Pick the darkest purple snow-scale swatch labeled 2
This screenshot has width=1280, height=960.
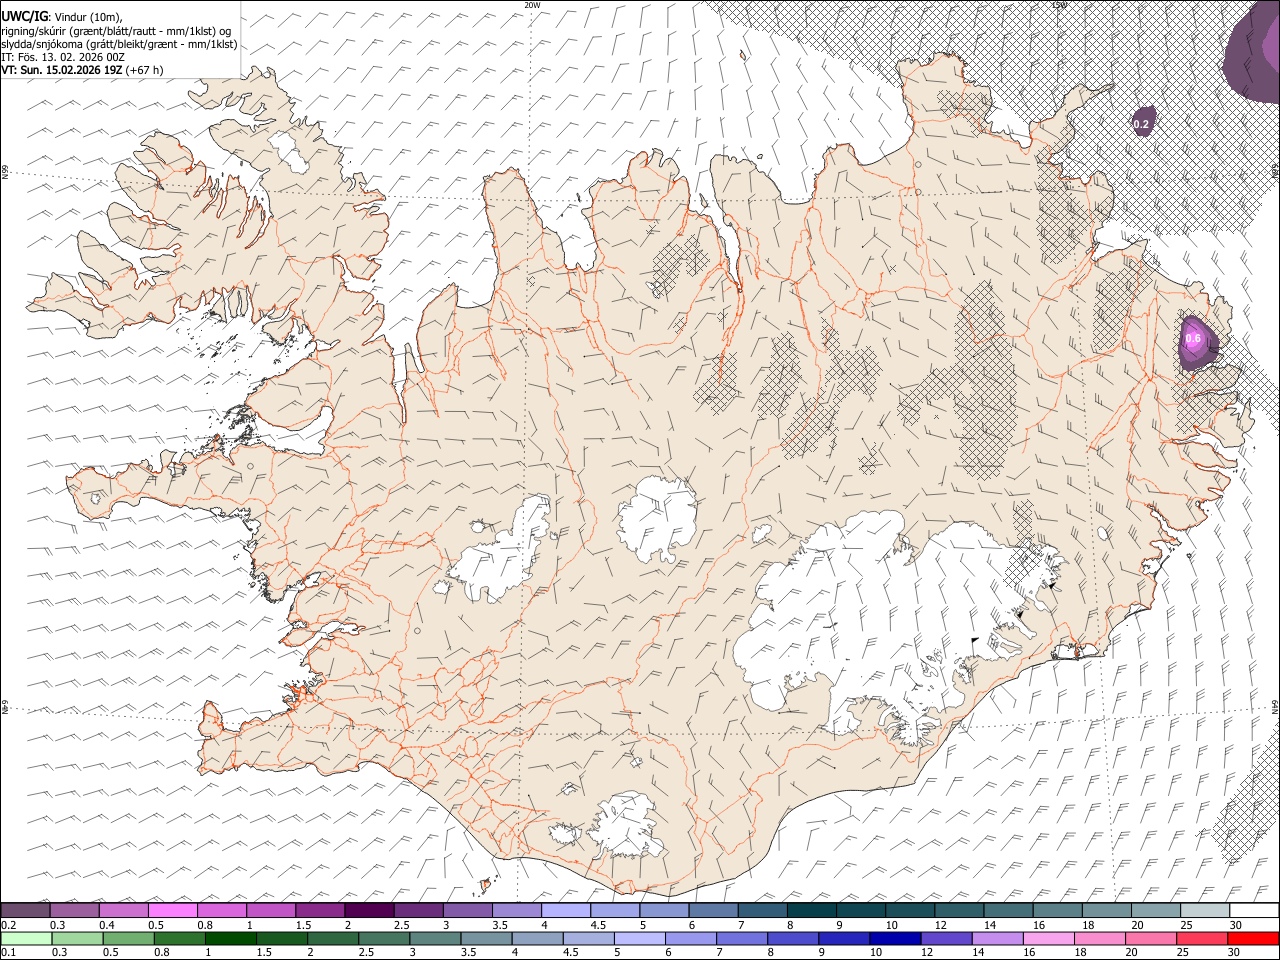(369, 911)
